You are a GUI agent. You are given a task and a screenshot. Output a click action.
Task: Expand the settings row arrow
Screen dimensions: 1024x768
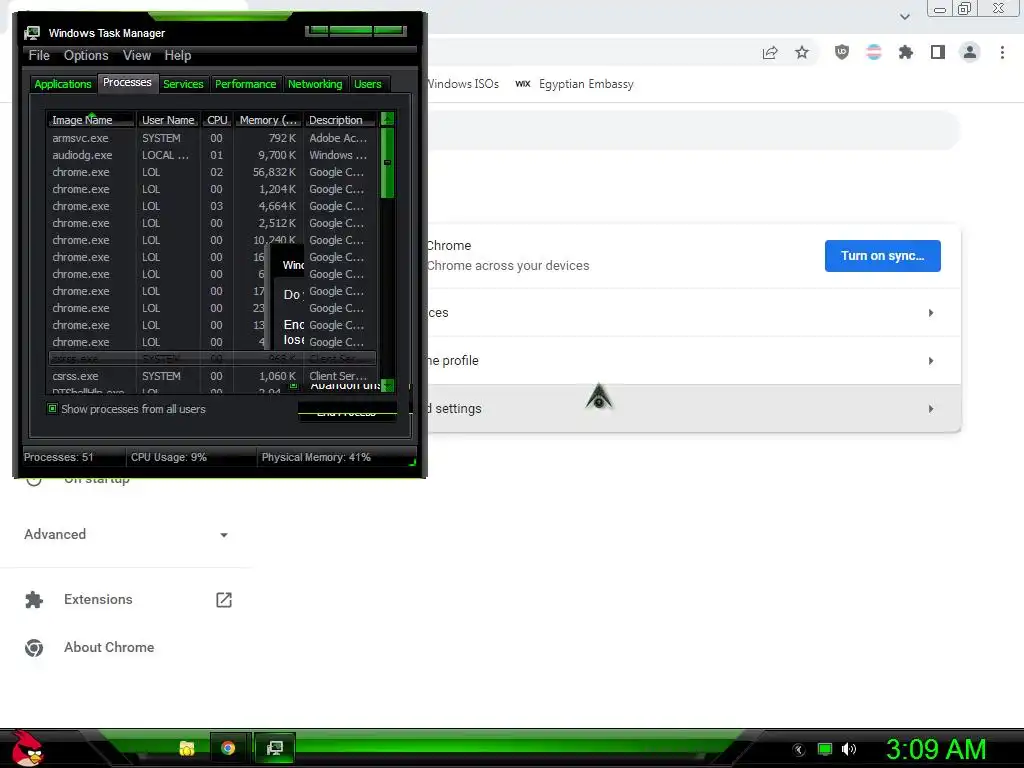pos(931,409)
